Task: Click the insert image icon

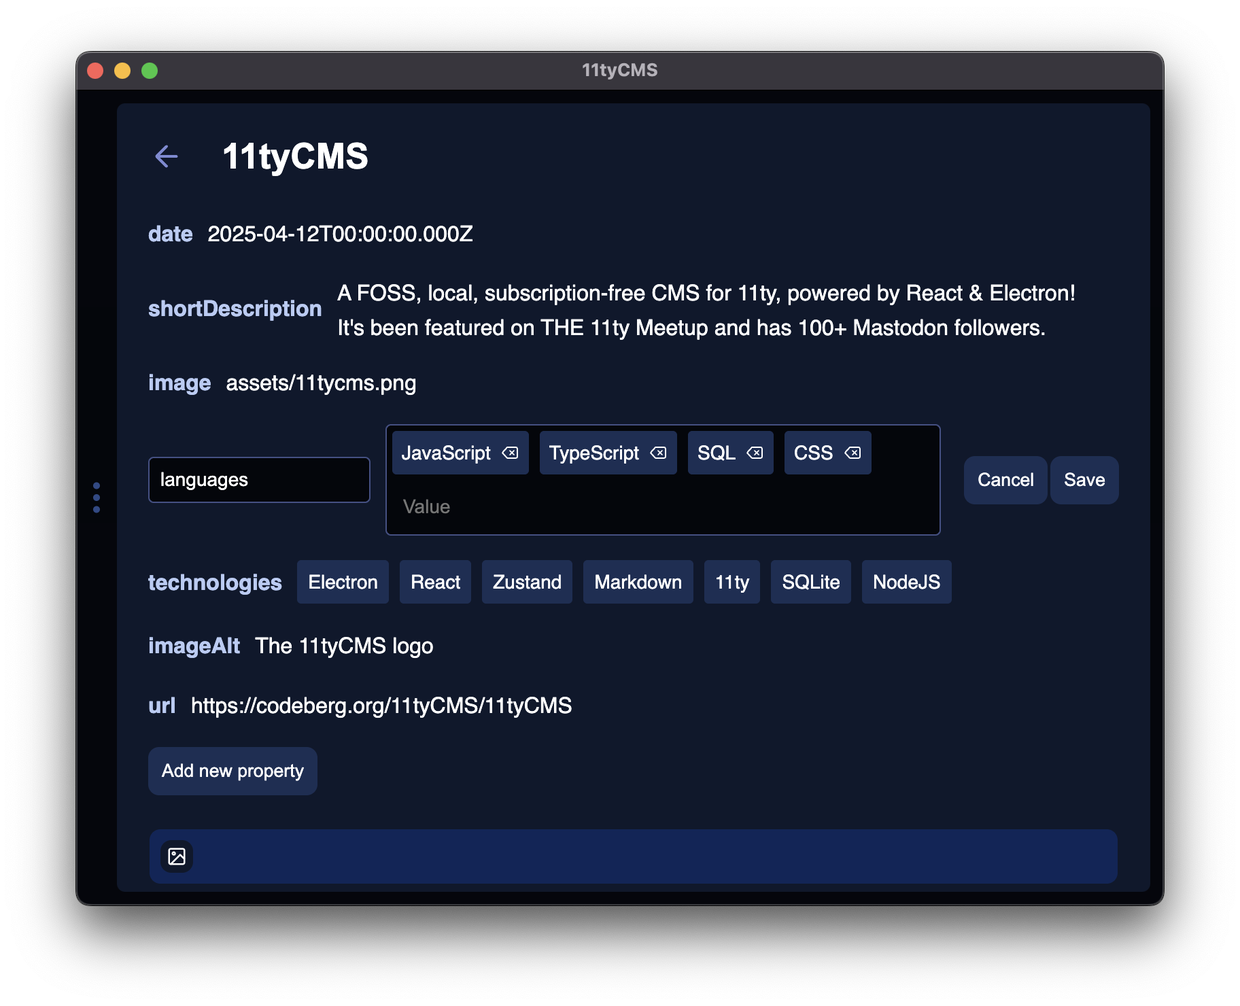Action: pyautogui.click(x=177, y=856)
